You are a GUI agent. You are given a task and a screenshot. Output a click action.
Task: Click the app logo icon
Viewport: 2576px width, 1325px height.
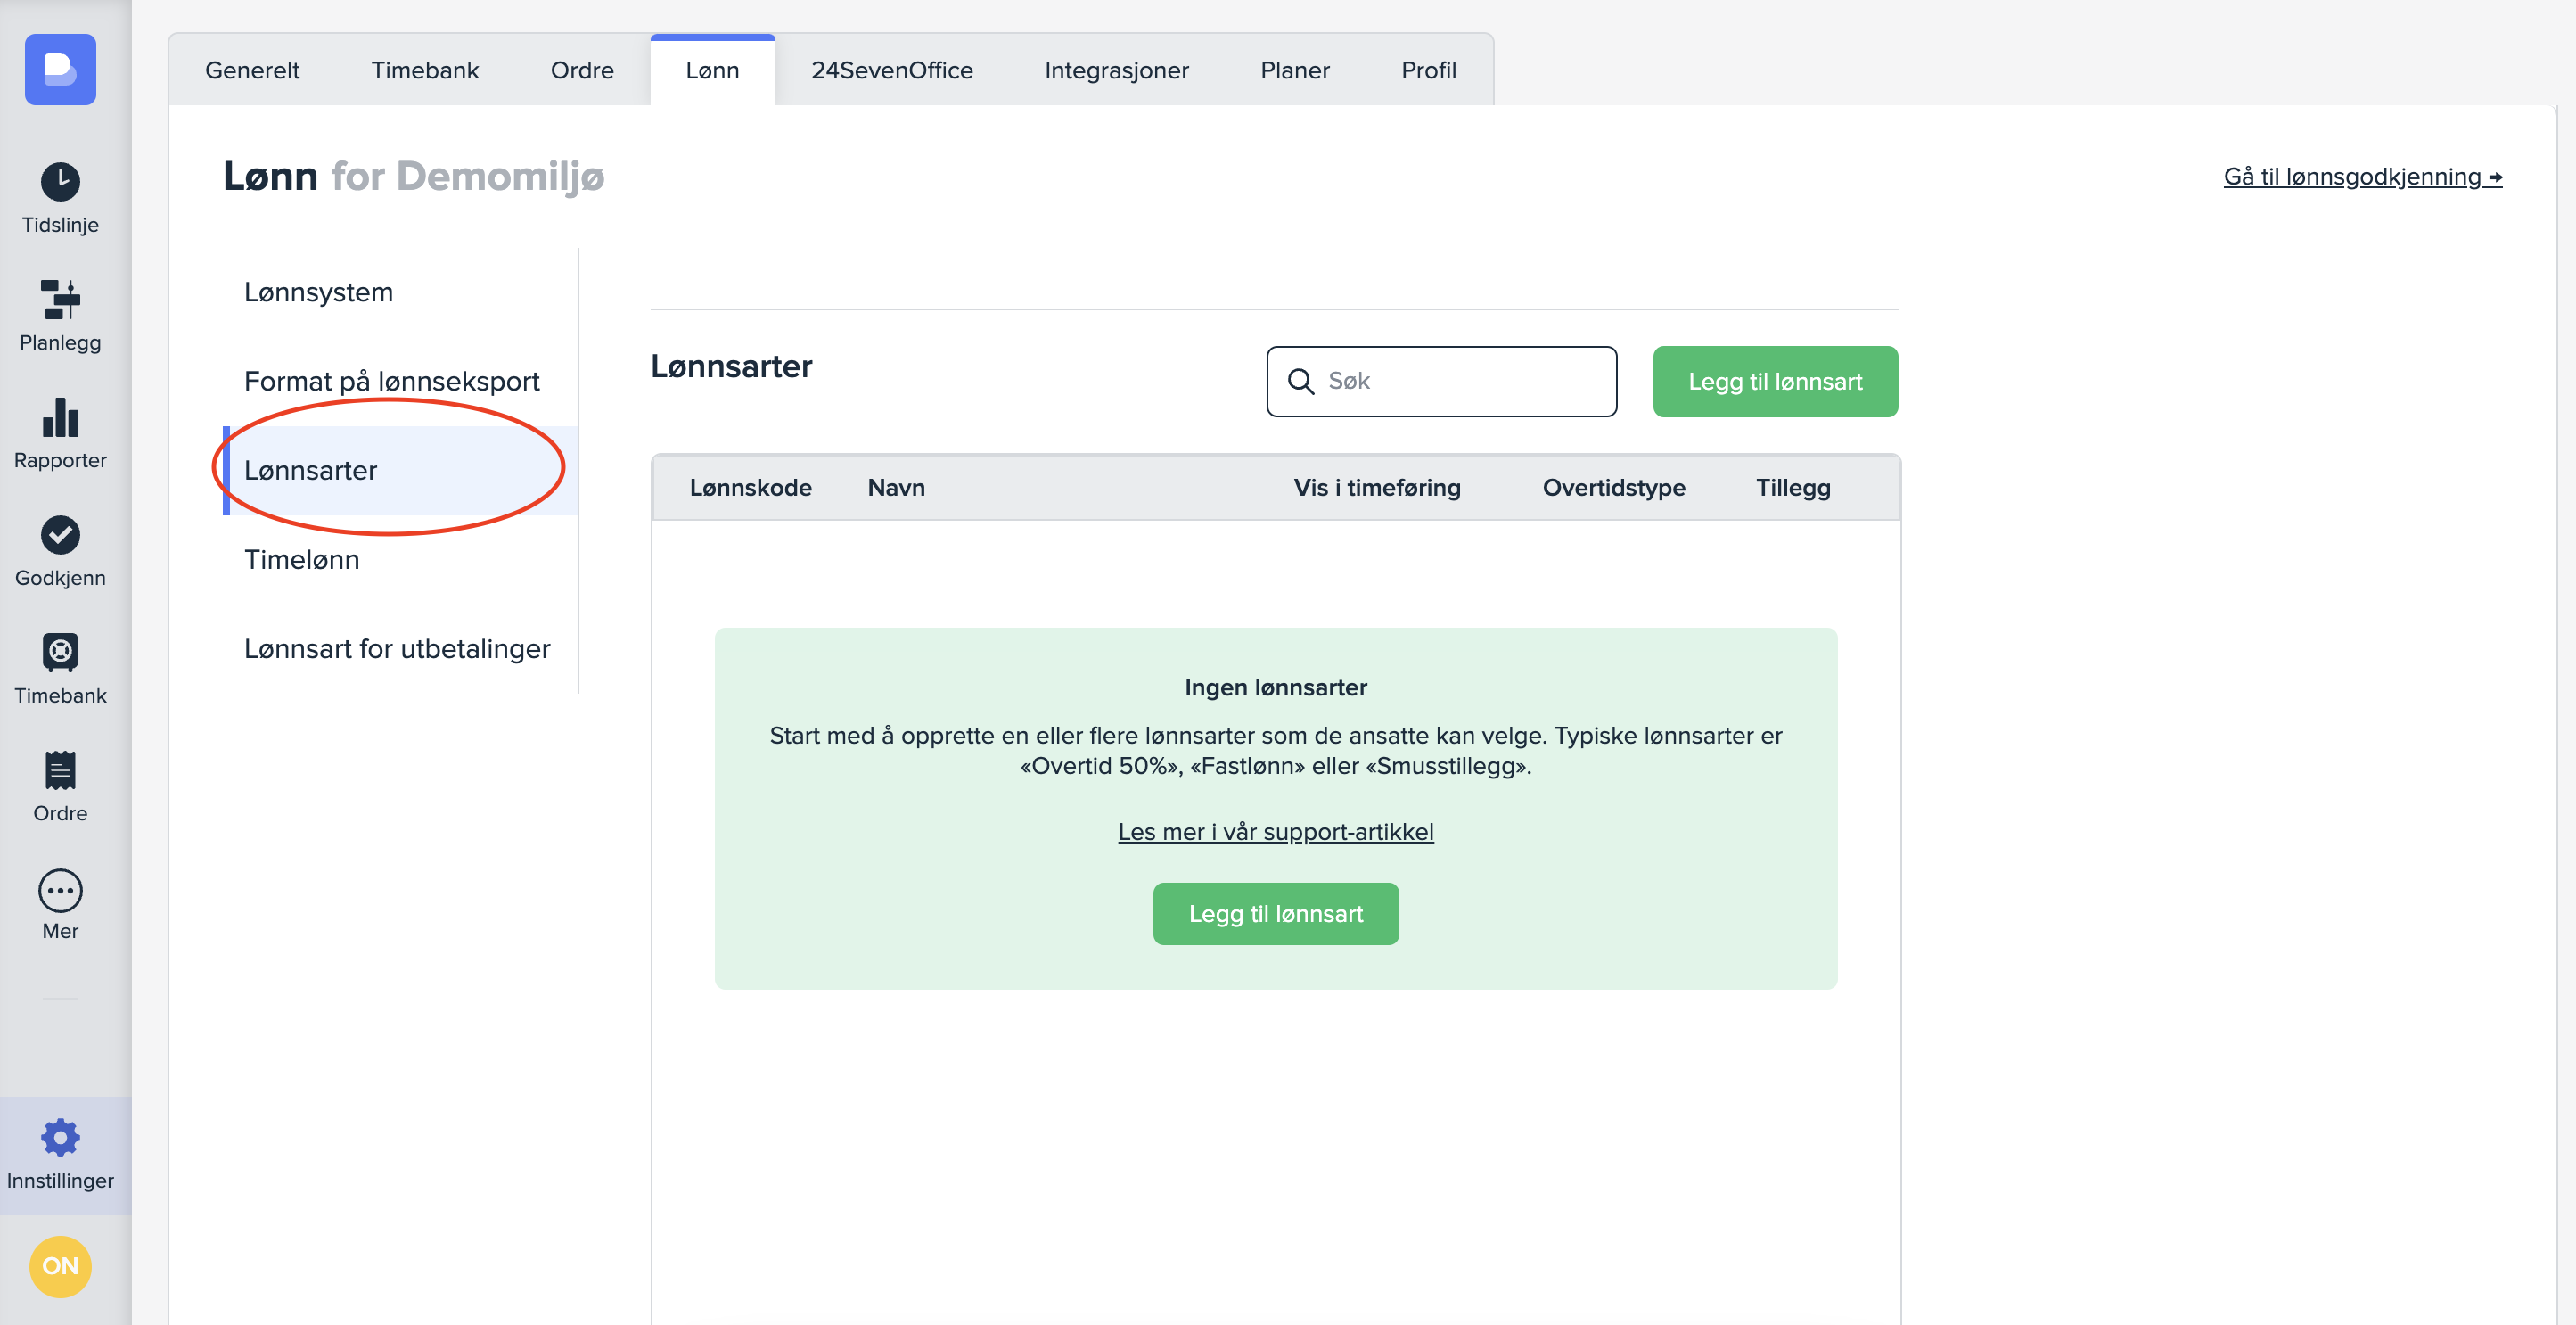click(x=60, y=70)
